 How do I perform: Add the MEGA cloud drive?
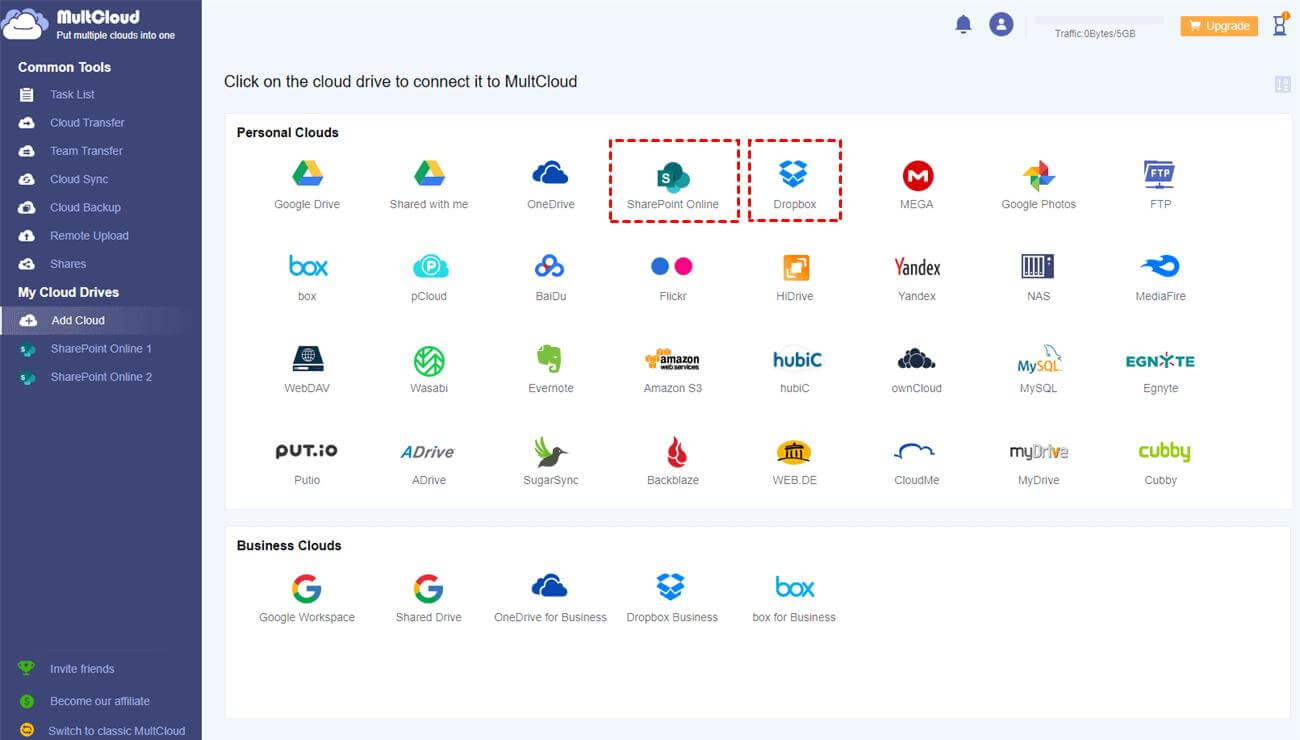[x=917, y=184]
